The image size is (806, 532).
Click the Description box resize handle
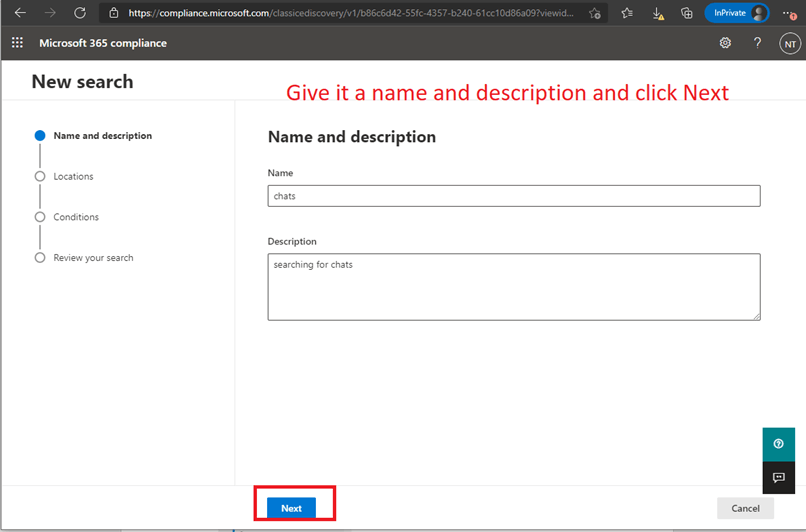coord(757,317)
